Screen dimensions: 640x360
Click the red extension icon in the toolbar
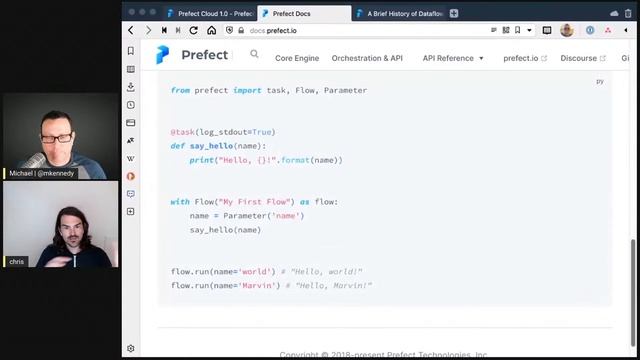pyautogui.click(x=608, y=30)
